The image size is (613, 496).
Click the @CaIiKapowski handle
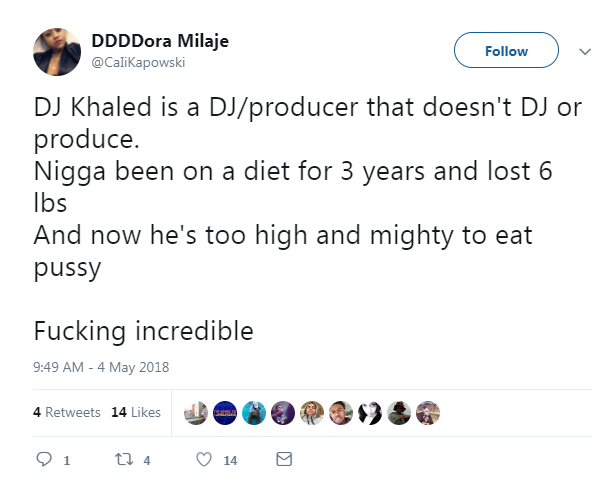pyautogui.click(x=138, y=62)
